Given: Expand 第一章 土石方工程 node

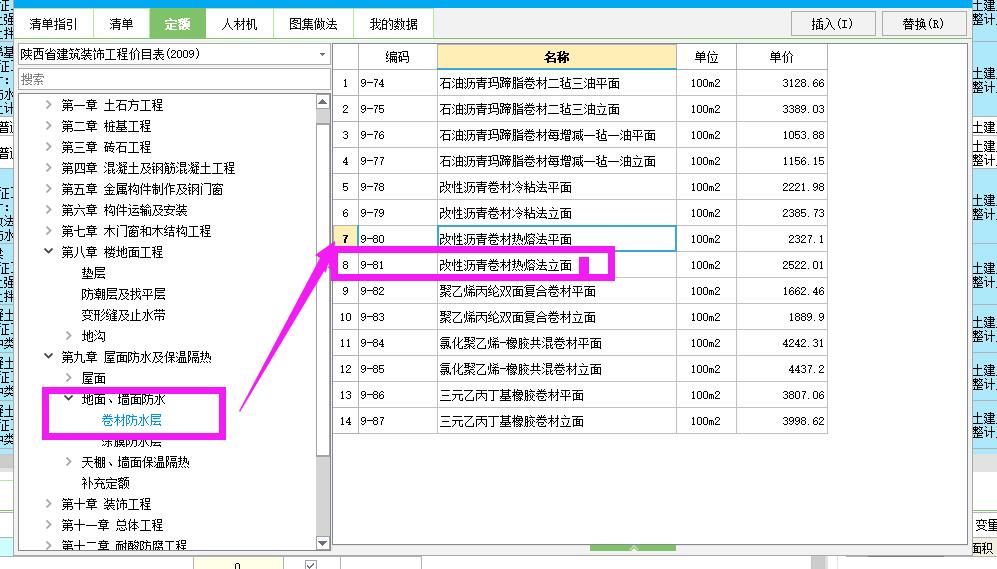Looking at the screenshot, I should point(48,105).
